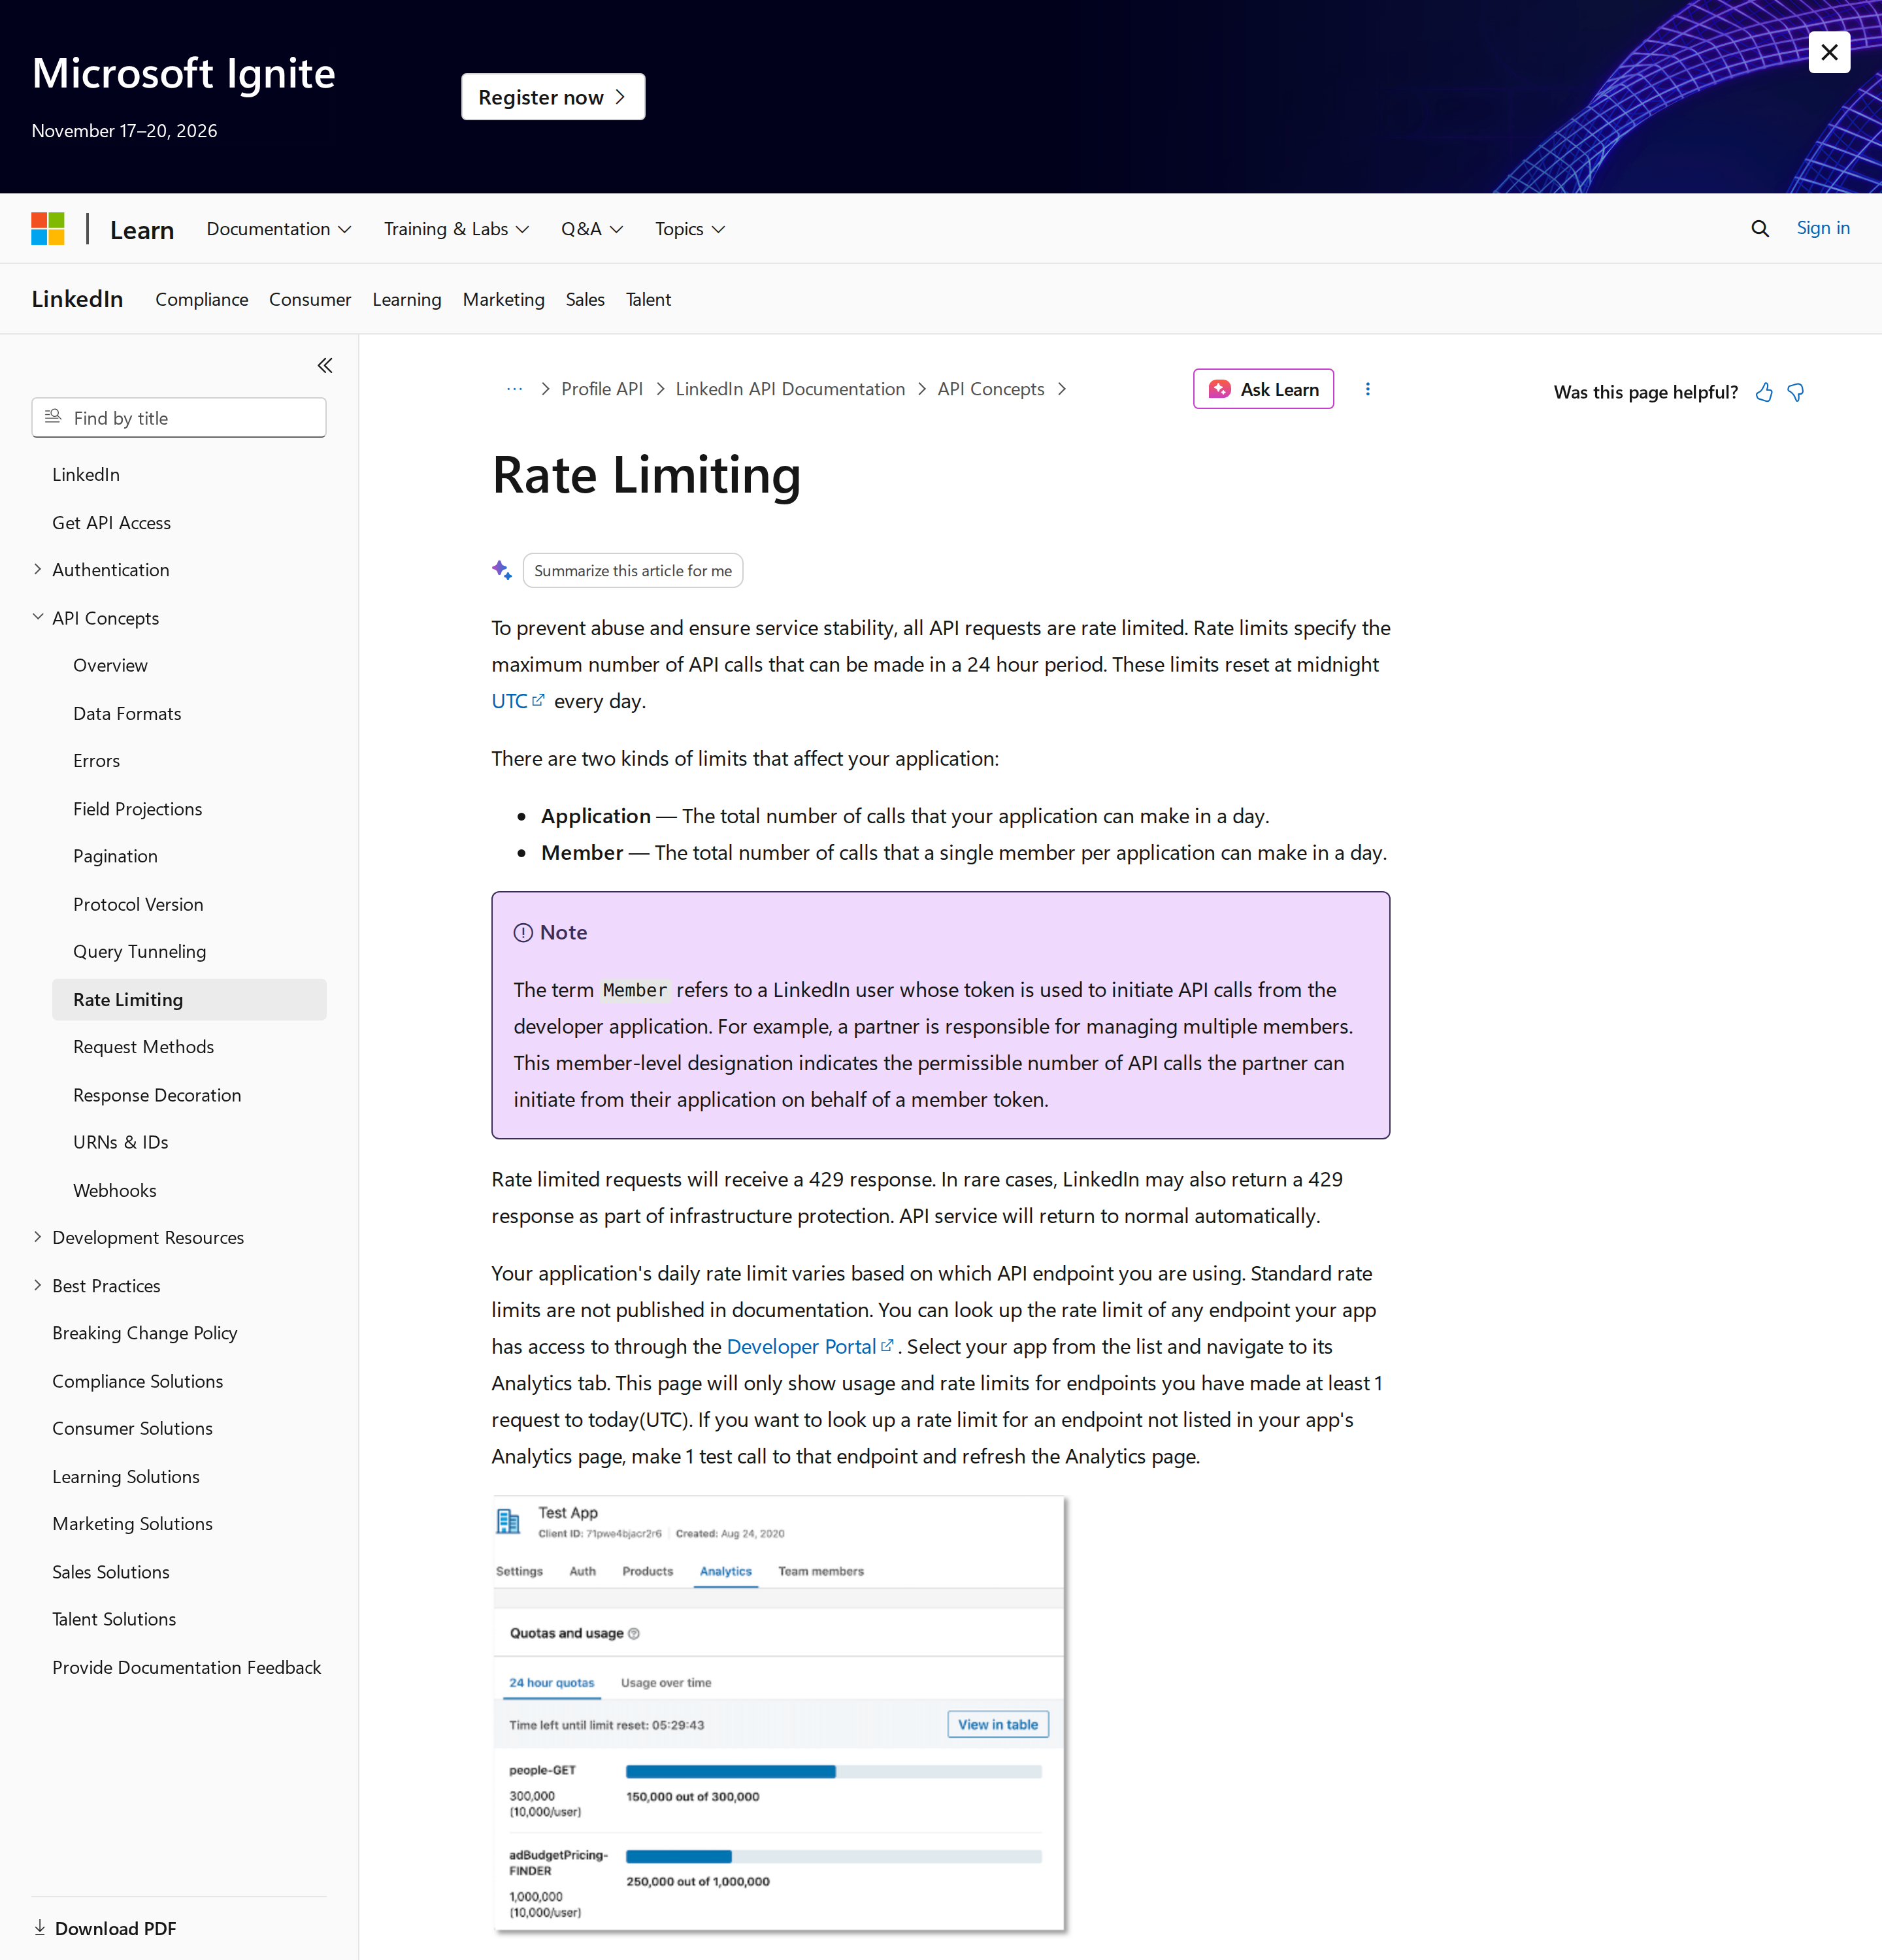Open the UTC external link
The width and height of the screenshot is (1882, 1960).
(x=517, y=701)
